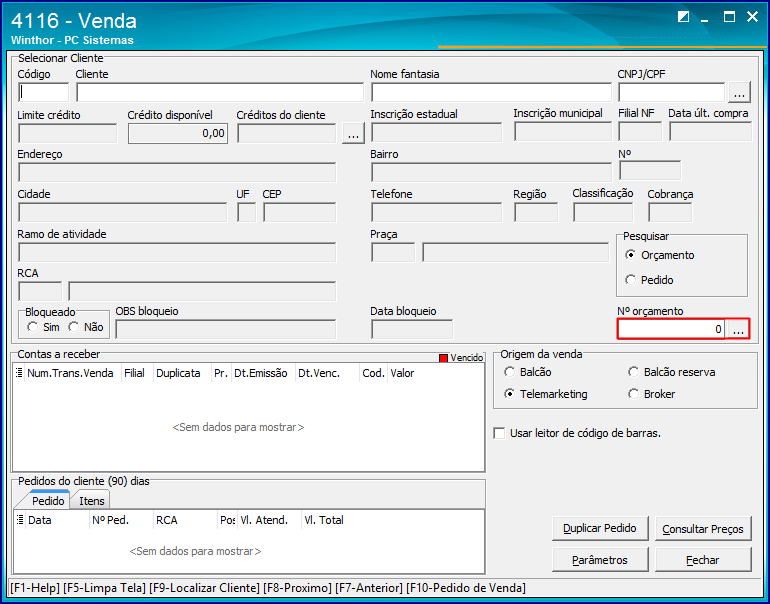Viewport: 770px width, 604px height.
Task: Switch to the Pedido tab
Action: click(x=48, y=500)
